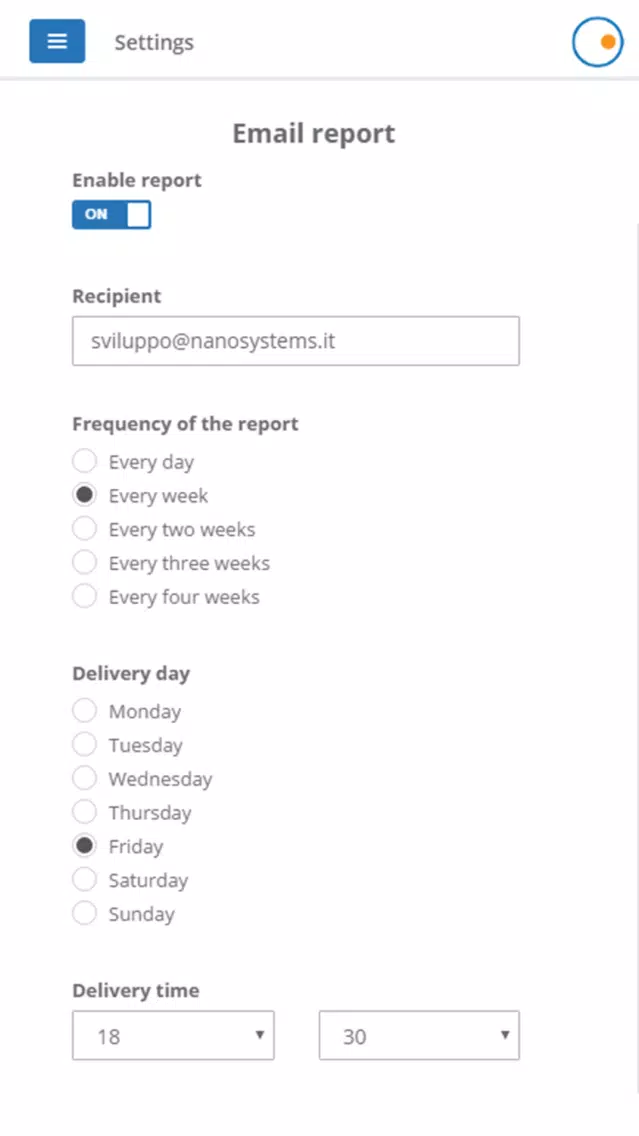Toggle the Enable report switch off

tap(112, 214)
